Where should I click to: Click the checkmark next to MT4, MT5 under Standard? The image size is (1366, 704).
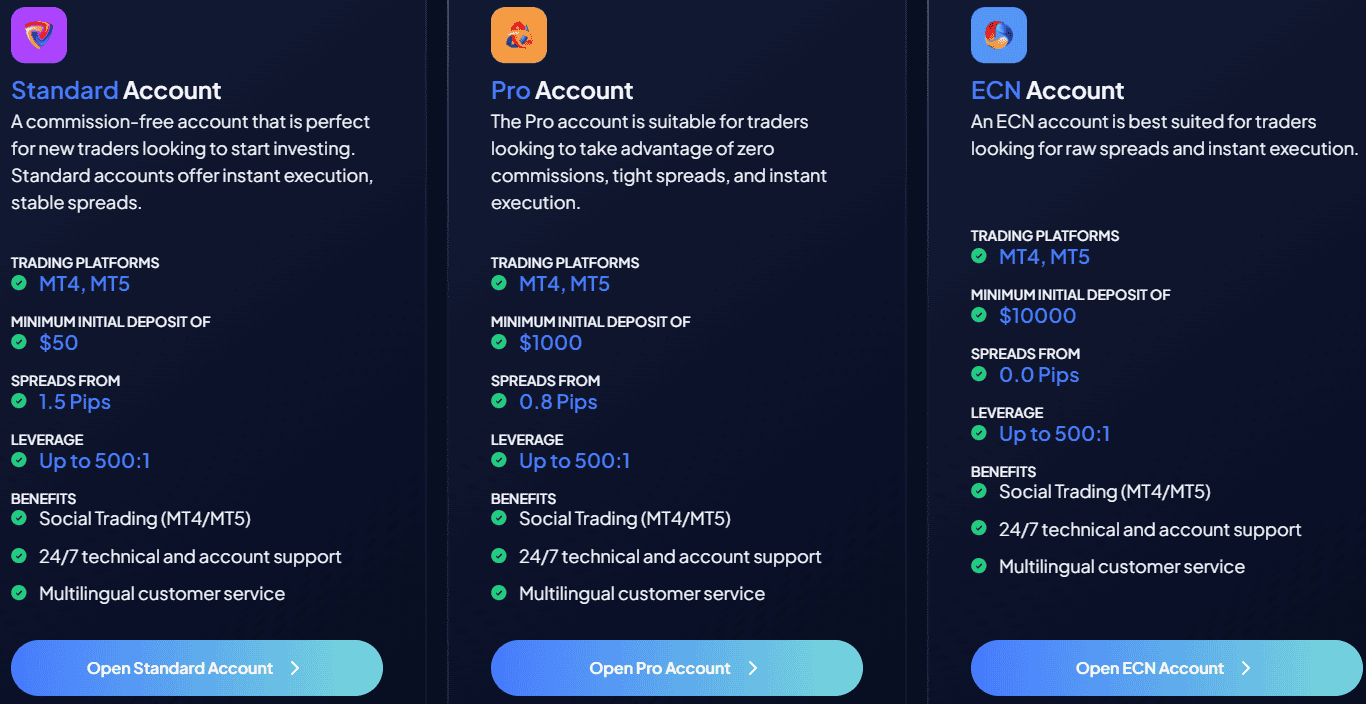(x=18, y=283)
